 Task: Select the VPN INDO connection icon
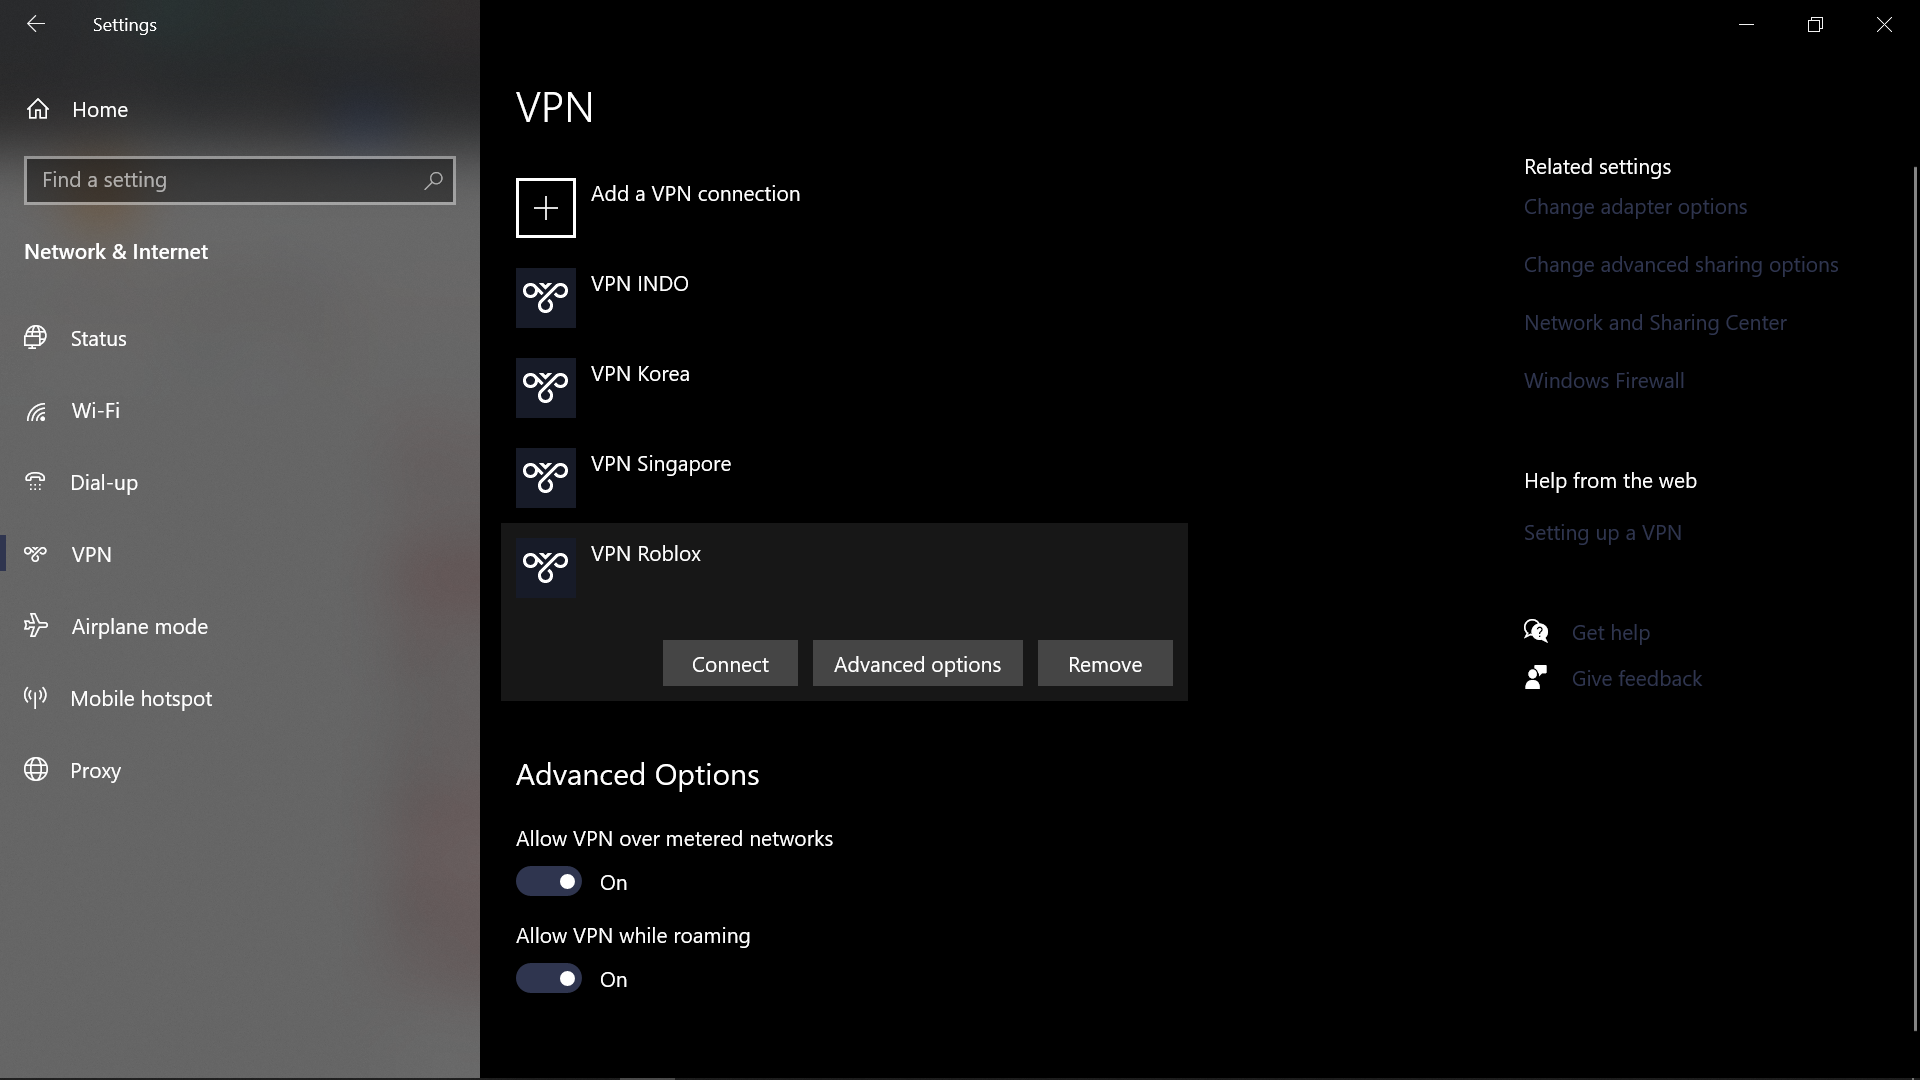coord(545,298)
